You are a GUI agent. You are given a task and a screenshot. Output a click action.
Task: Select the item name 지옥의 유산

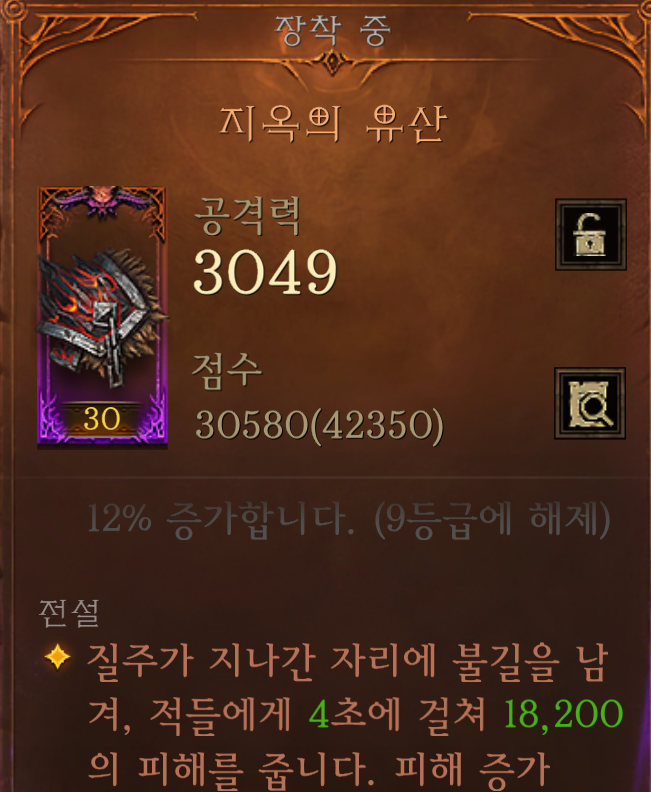point(333,123)
